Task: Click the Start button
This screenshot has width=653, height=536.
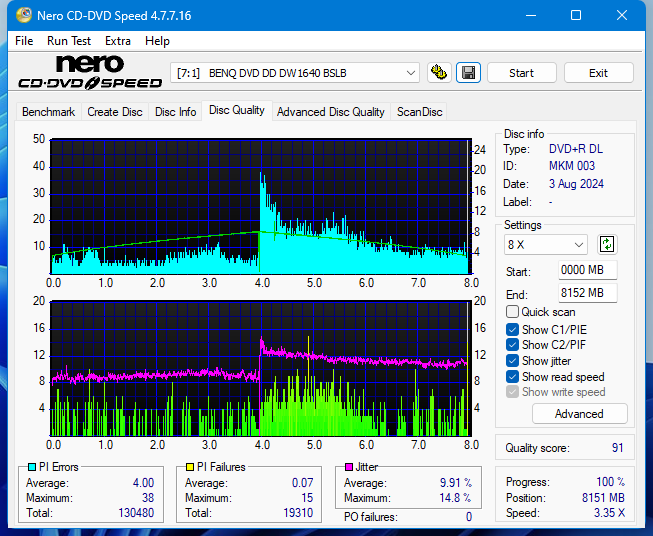Action: click(521, 73)
